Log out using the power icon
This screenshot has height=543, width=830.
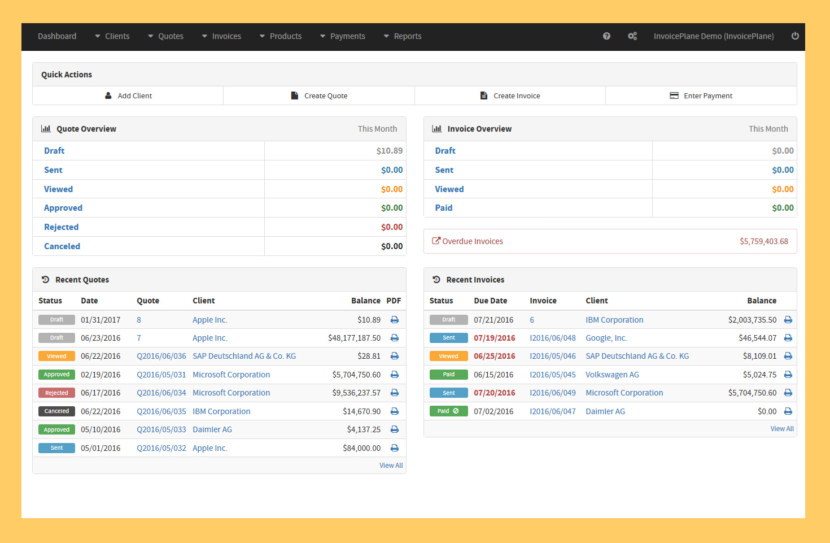(795, 36)
